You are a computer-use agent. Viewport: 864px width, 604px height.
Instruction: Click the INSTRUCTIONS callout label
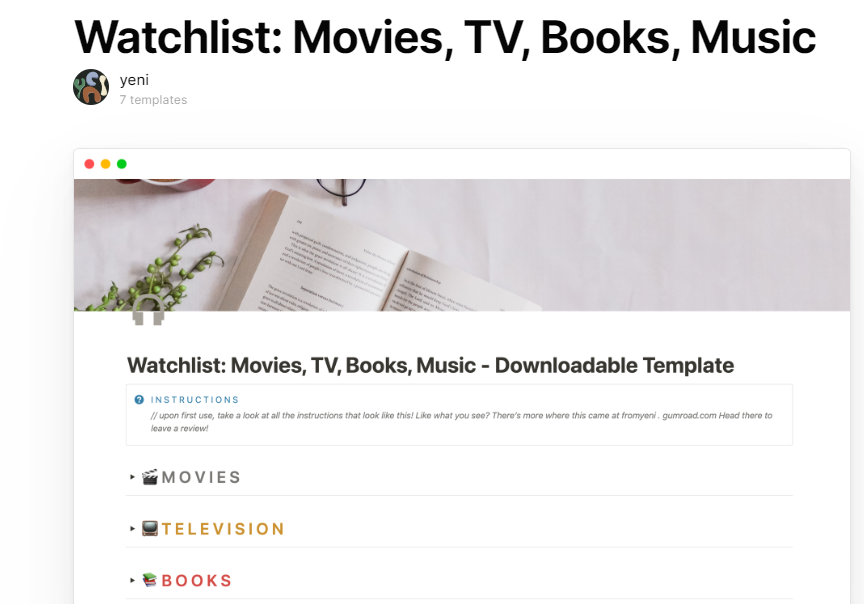[195, 400]
